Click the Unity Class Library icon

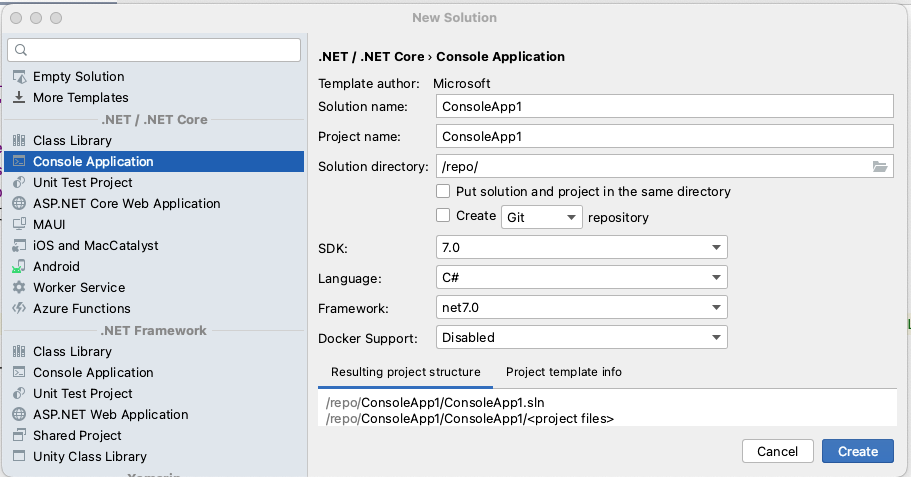coord(19,456)
